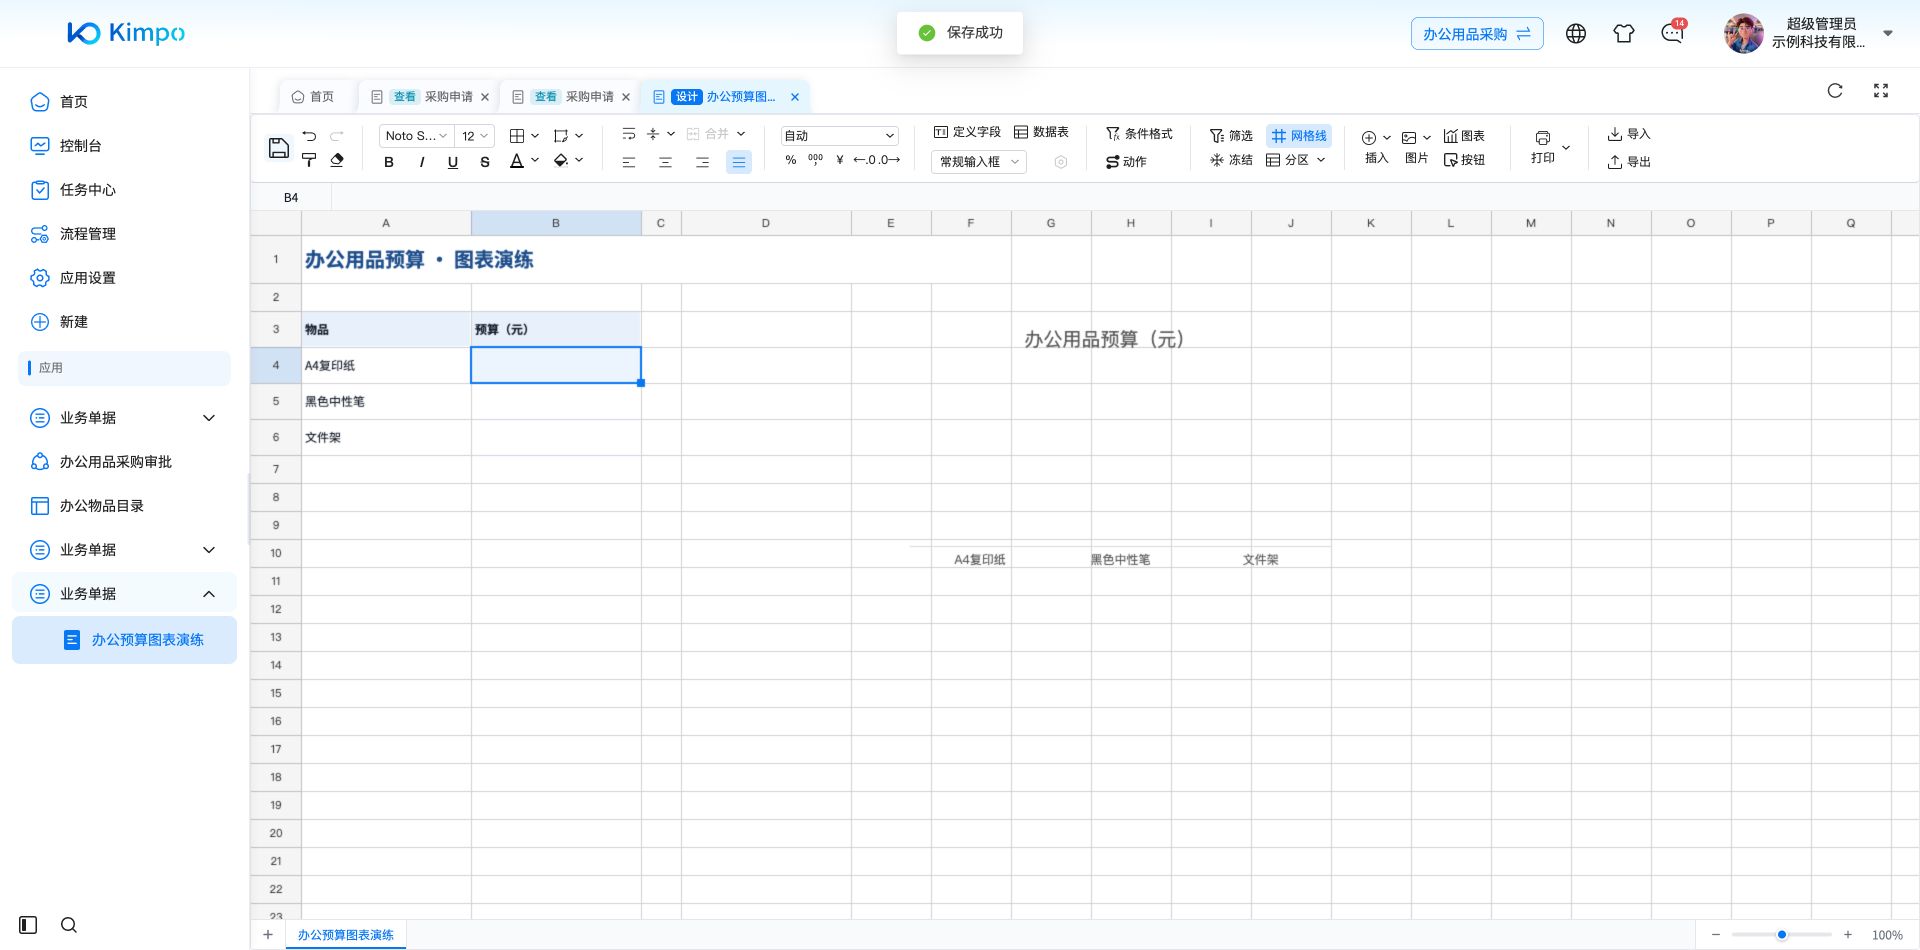Select cell A4 containing A4复印纸
The width and height of the screenshot is (1920, 950).
pos(386,366)
